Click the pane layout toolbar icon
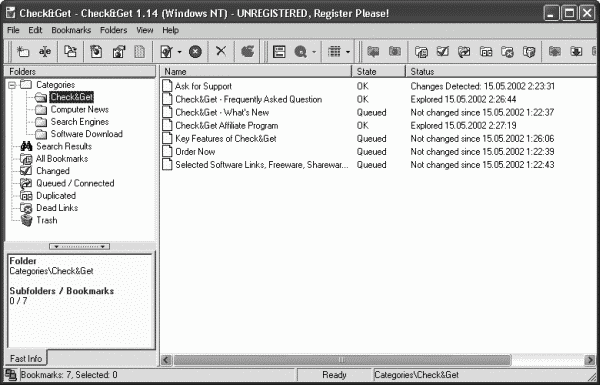 [279, 52]
